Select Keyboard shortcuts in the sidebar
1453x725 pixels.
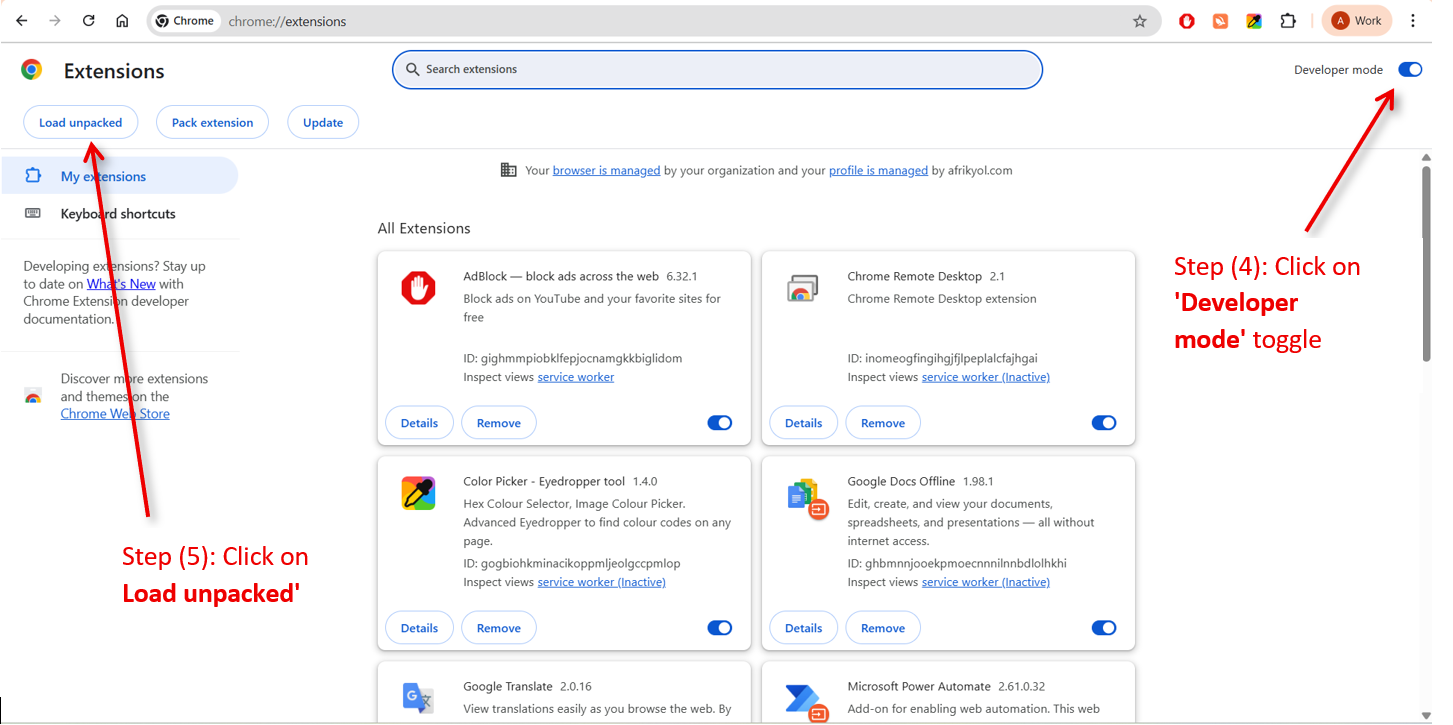click(x=118, y=214)
